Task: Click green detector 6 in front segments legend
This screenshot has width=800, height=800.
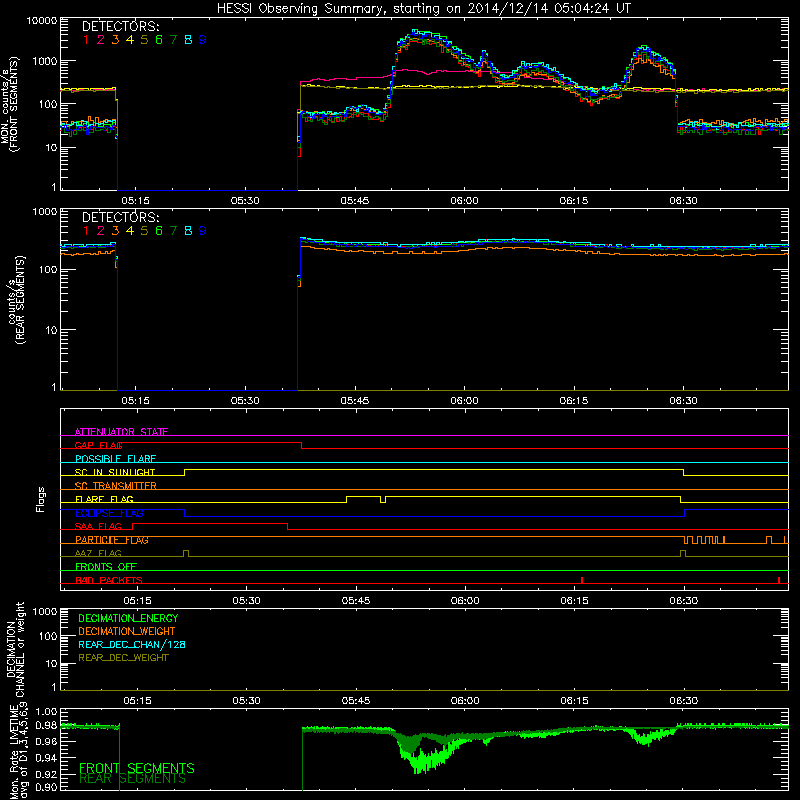Action: pyautogui.click(x=159, y=40)
